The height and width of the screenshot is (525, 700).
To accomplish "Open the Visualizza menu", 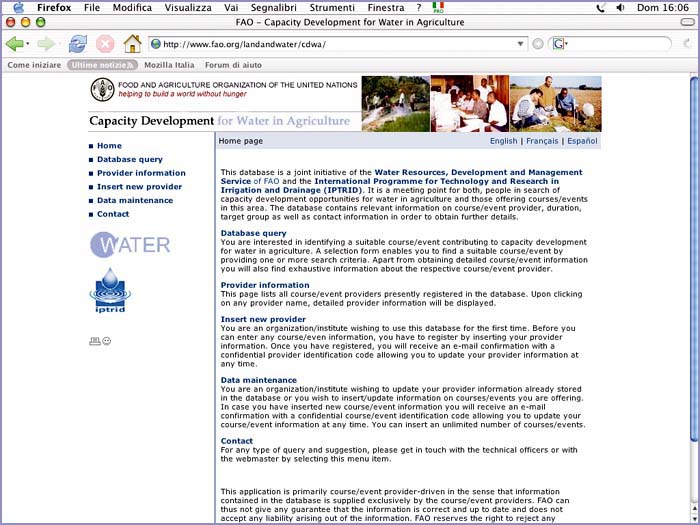I will pyautogui.click(x=188, y=7).
